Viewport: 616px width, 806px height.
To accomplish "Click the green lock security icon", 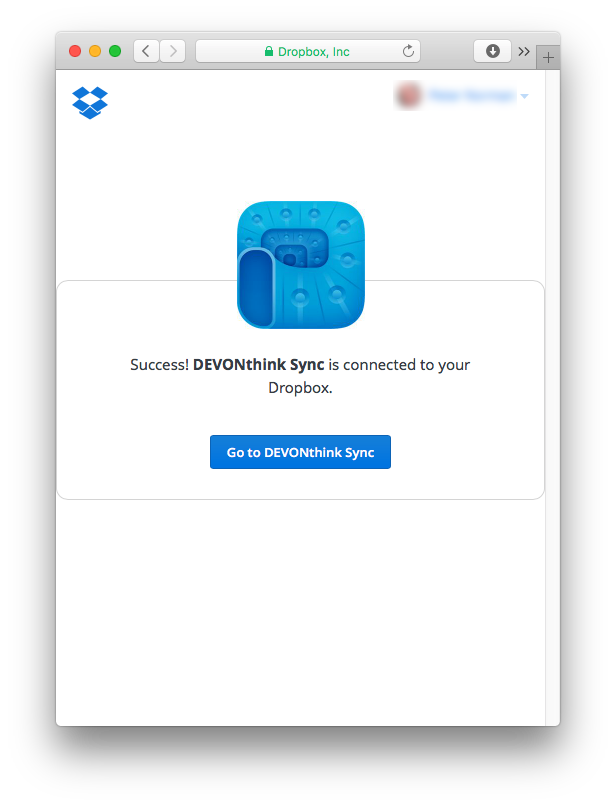I will (269, 51).
